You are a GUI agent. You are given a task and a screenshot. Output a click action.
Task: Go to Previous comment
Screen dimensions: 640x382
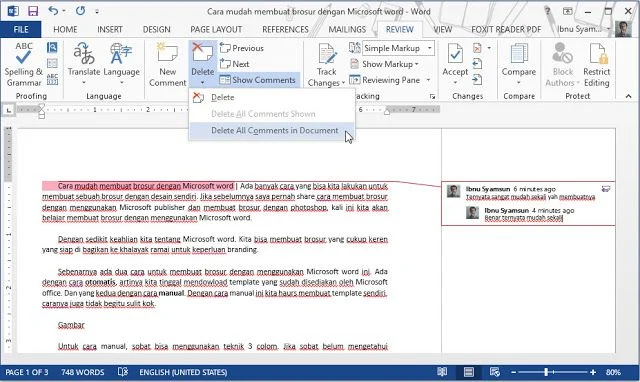(x=242, y=48)
